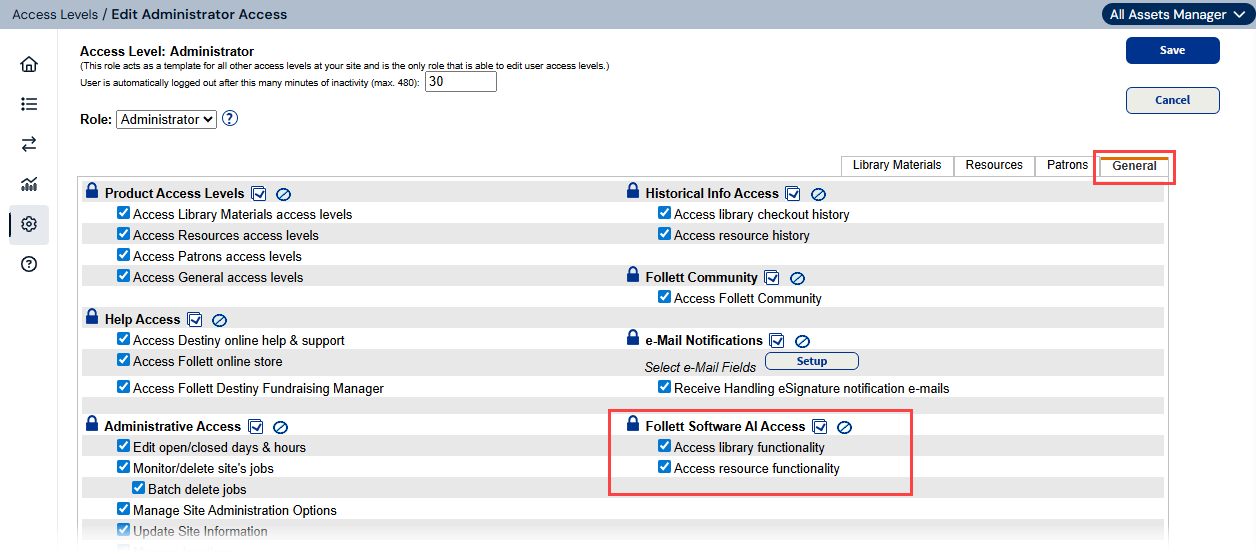Screen dimensions: 1256x554
Task: Clear all Help Access permissions icon
Action: point(220,320)
